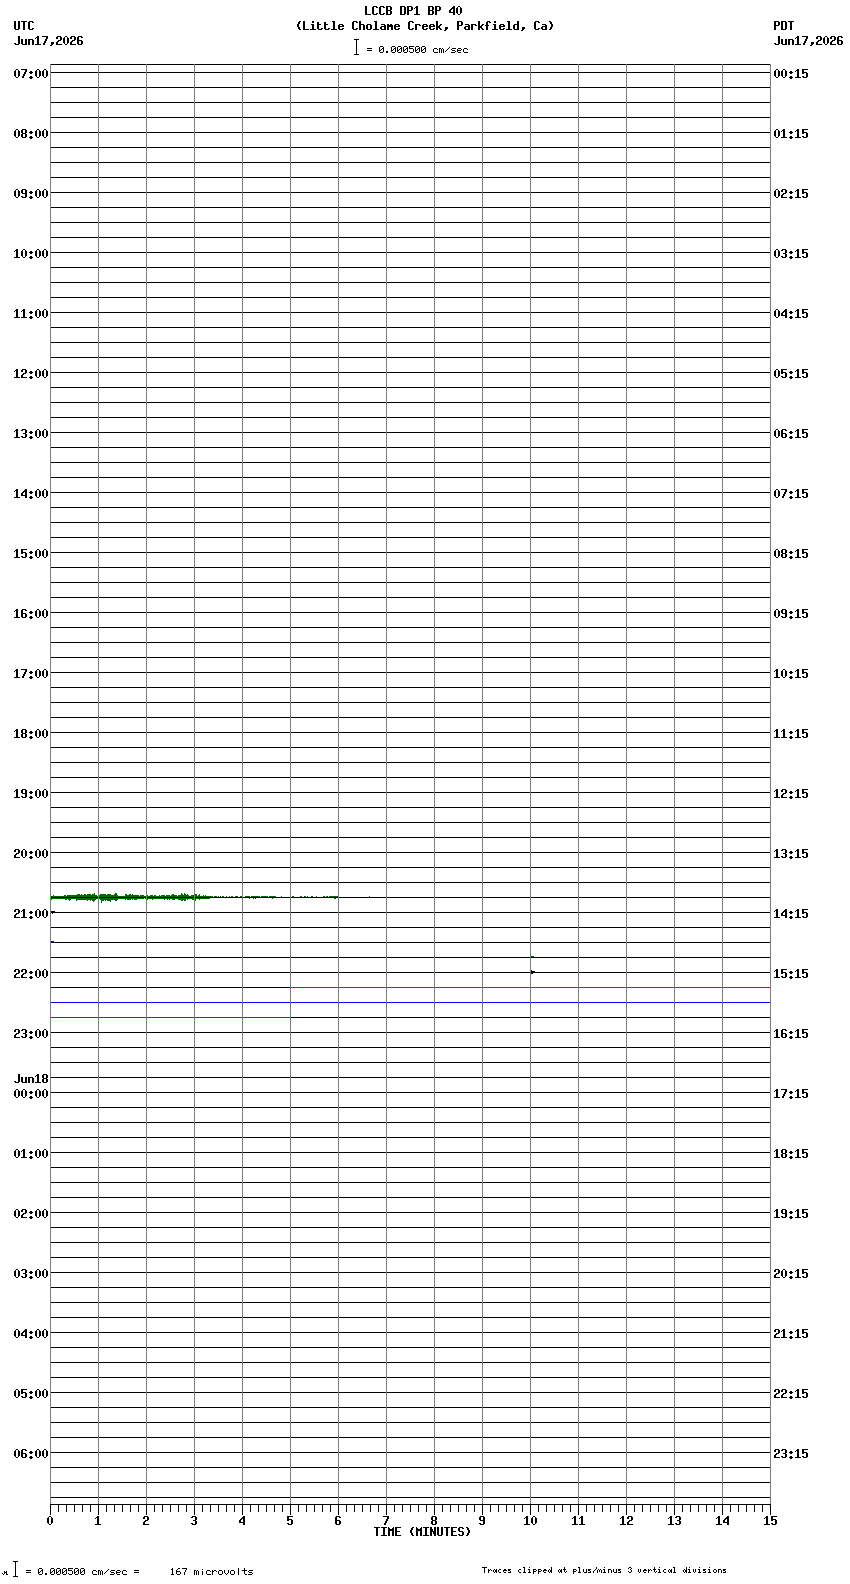This screenshot has height=1584, width=850.
Task: Click the small glitch mark at minute 10
Action: click(532, 971)
